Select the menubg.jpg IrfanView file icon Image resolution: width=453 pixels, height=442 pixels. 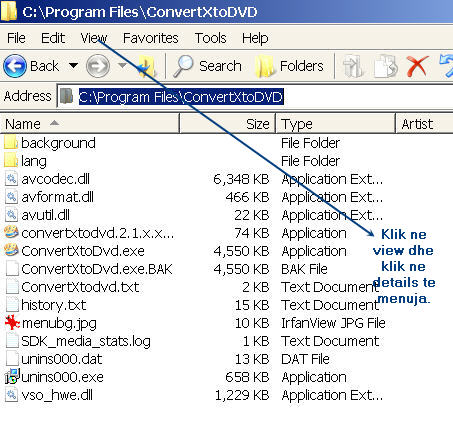[12, 323]
